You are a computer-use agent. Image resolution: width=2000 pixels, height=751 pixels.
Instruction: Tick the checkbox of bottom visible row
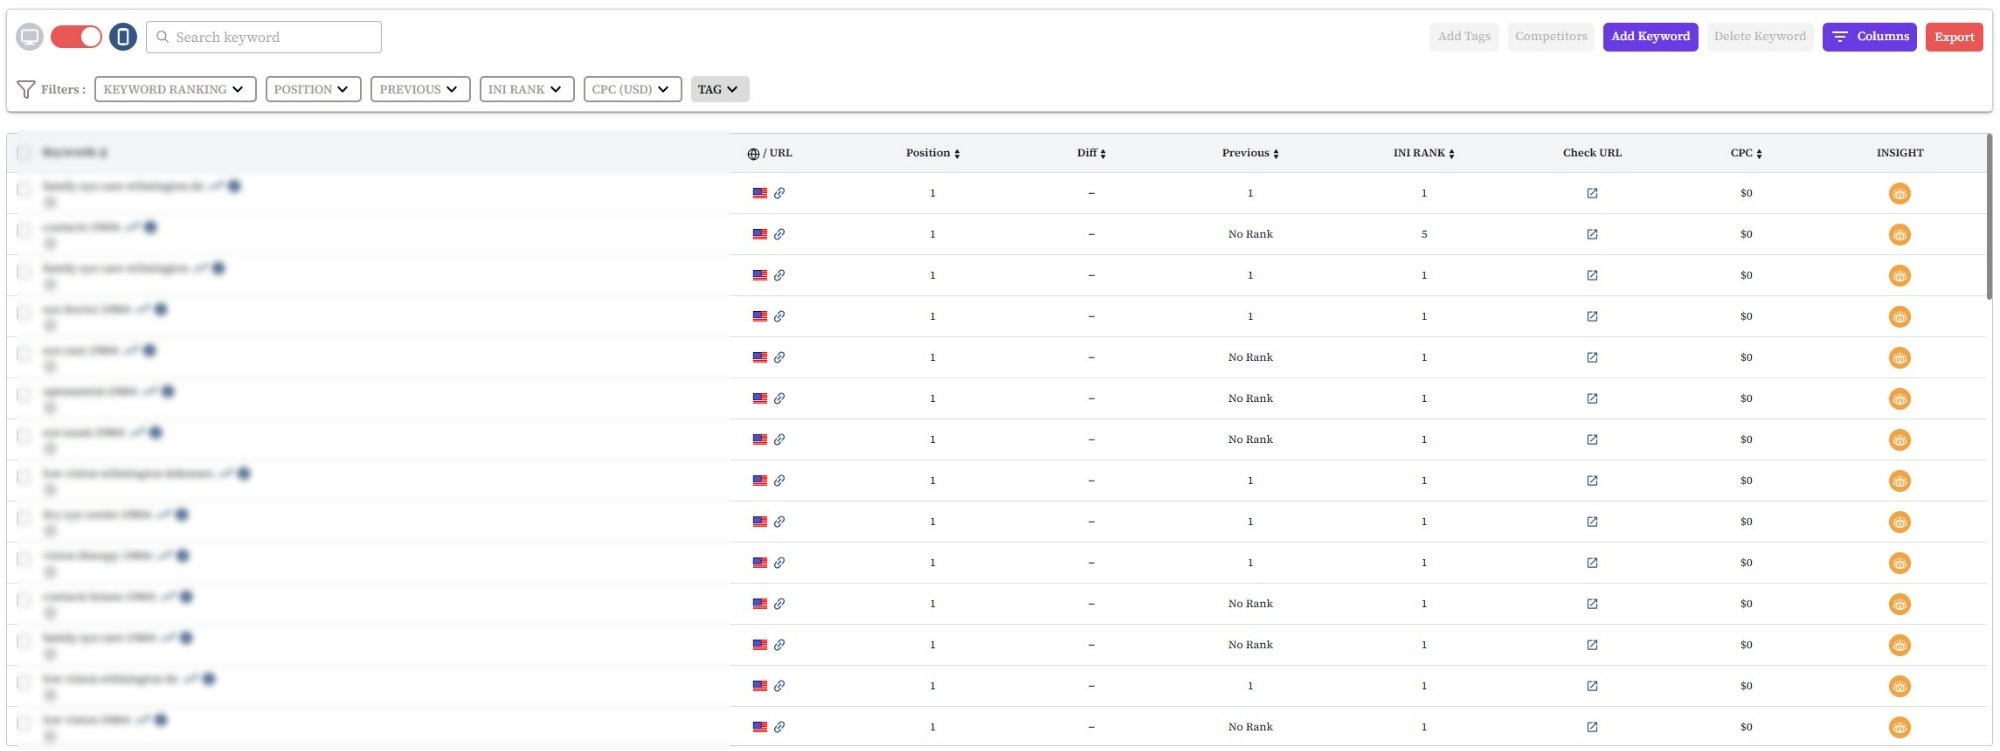[24, 724]
